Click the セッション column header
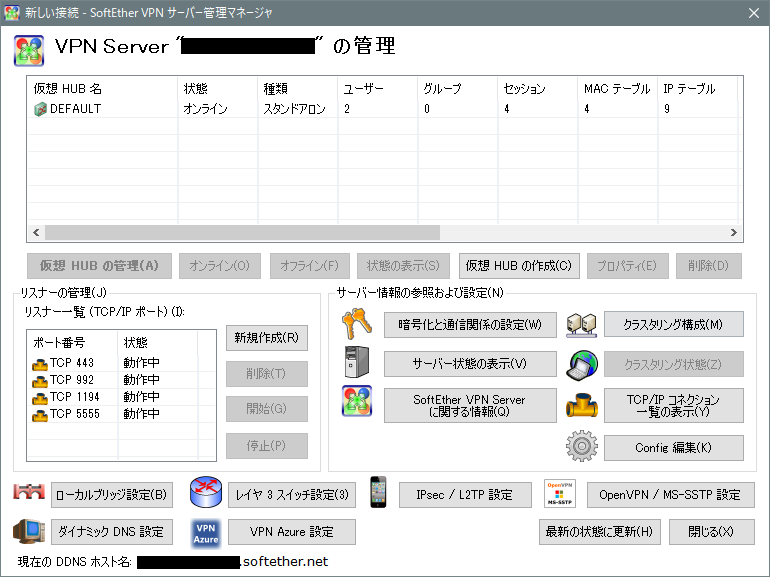This screenshot has width=770, height=577. click(x=538, y=89)
